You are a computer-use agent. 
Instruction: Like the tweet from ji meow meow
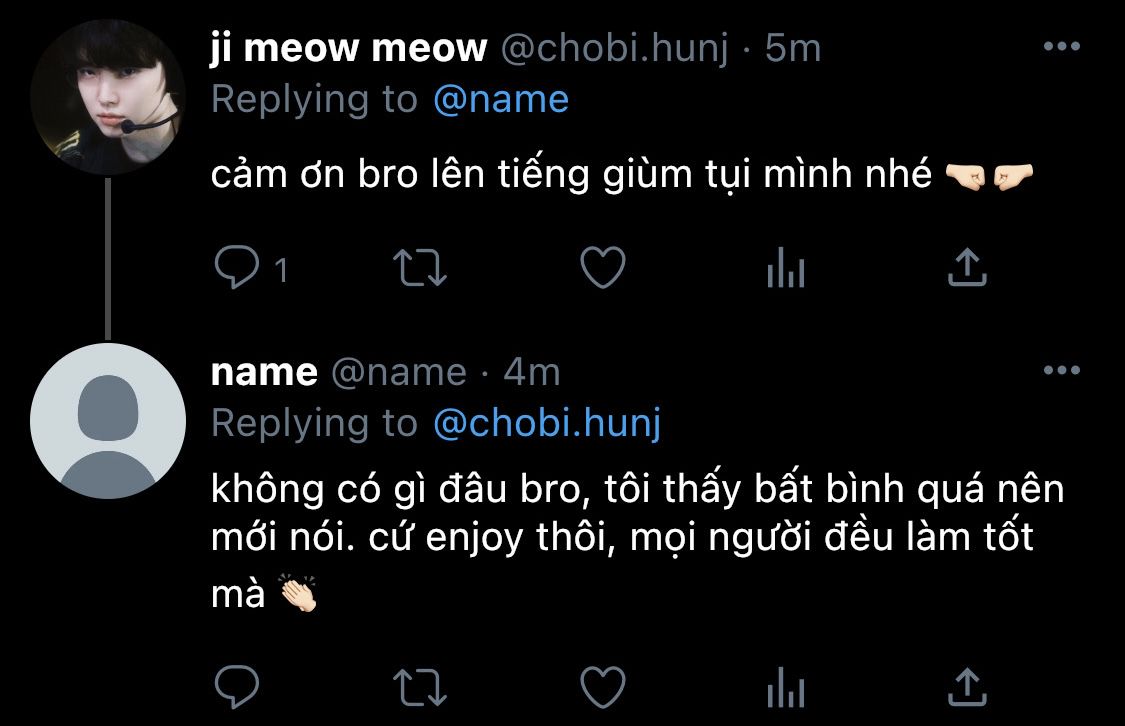[603, 268]
